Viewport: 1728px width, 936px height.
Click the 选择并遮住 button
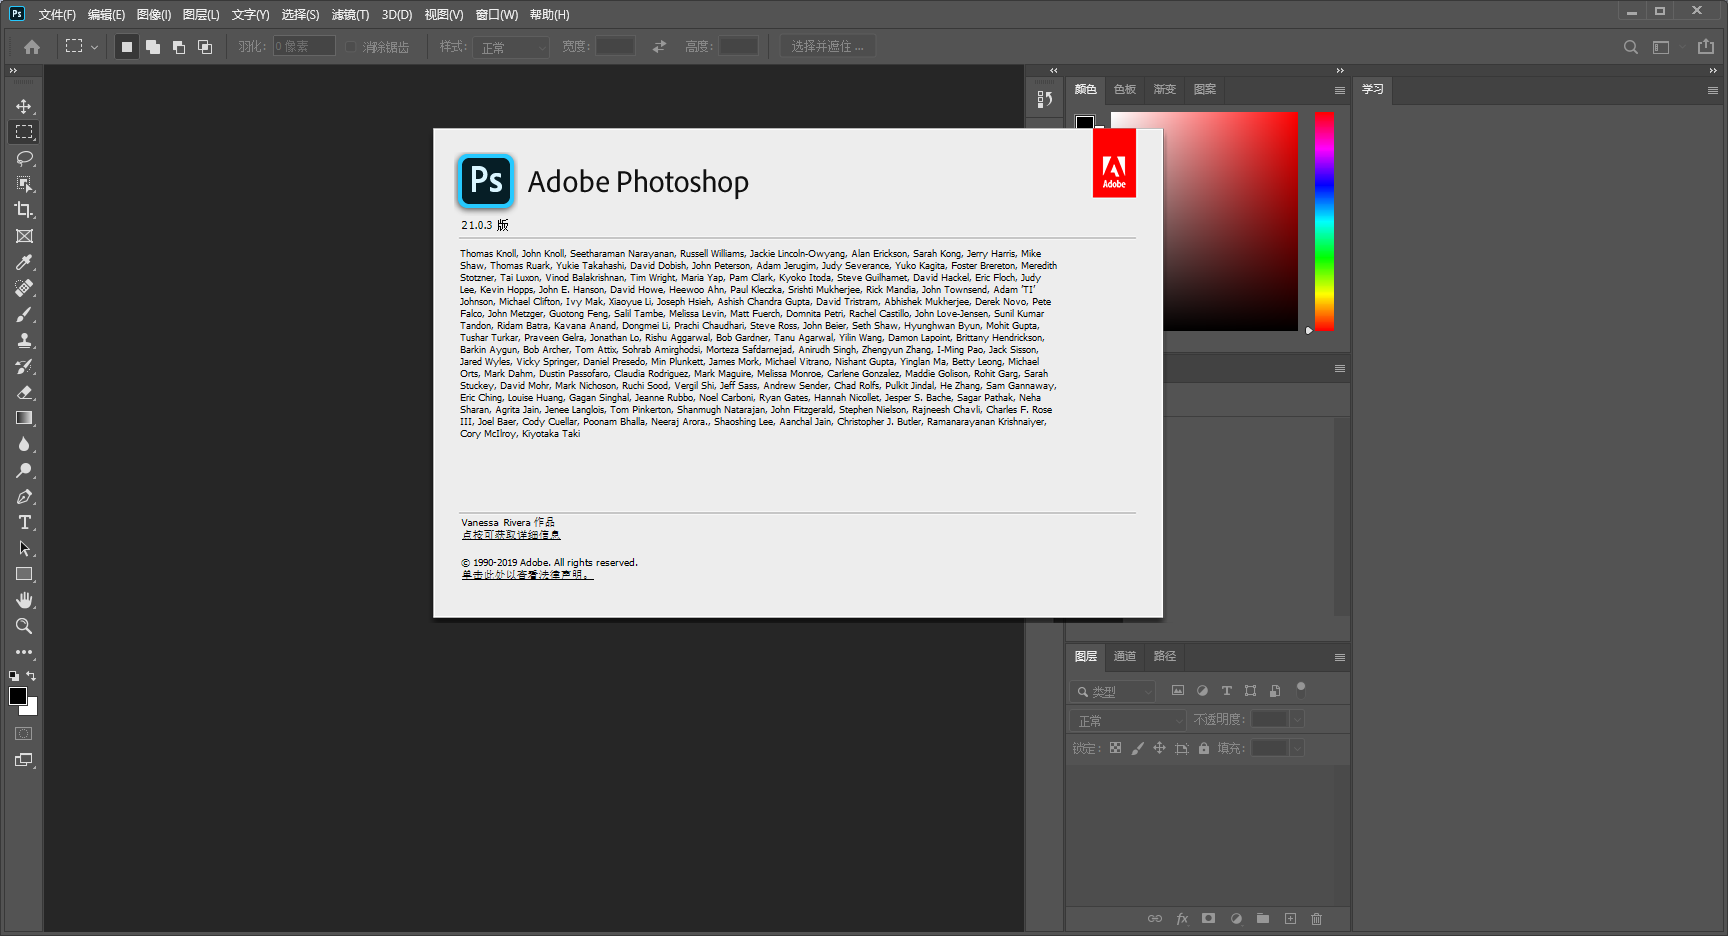827,45
